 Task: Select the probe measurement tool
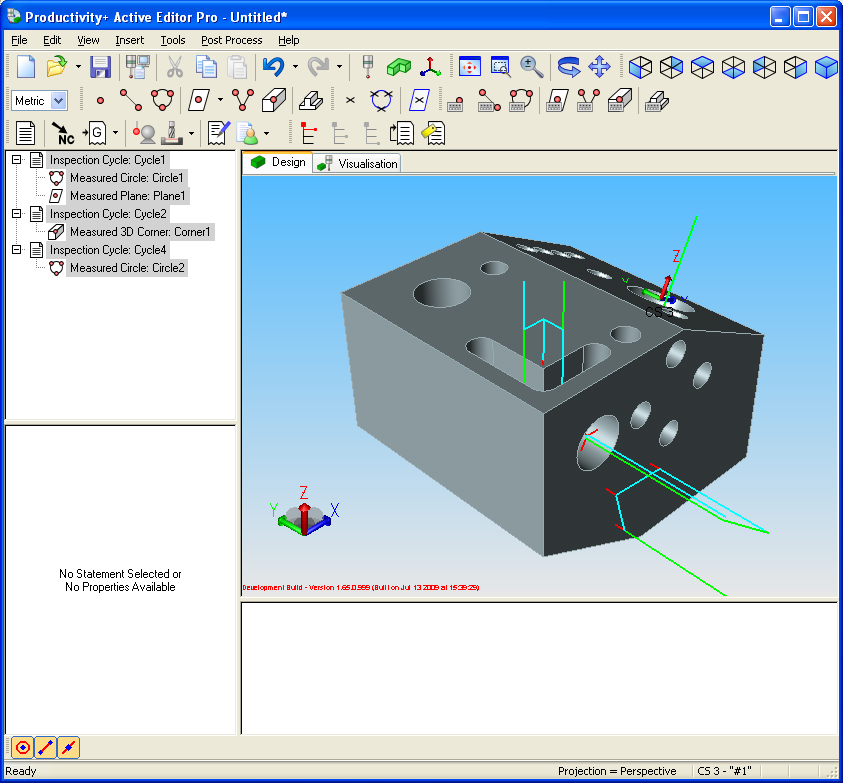pyautogui.click(x=145, y=132)
